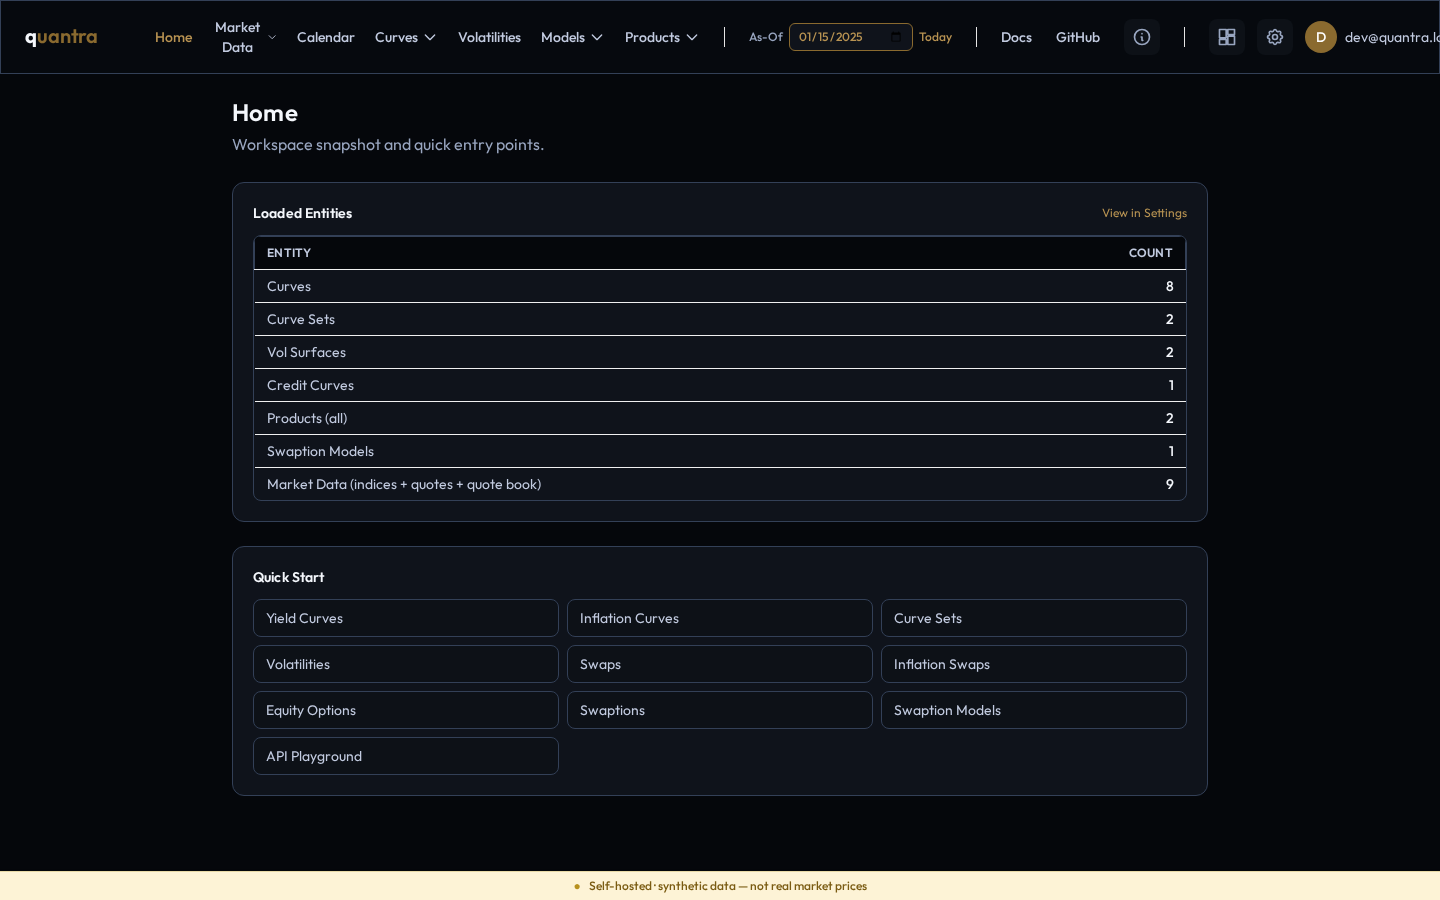
Task: Expand the Curves dropdown menu
Action: (405, 37)
